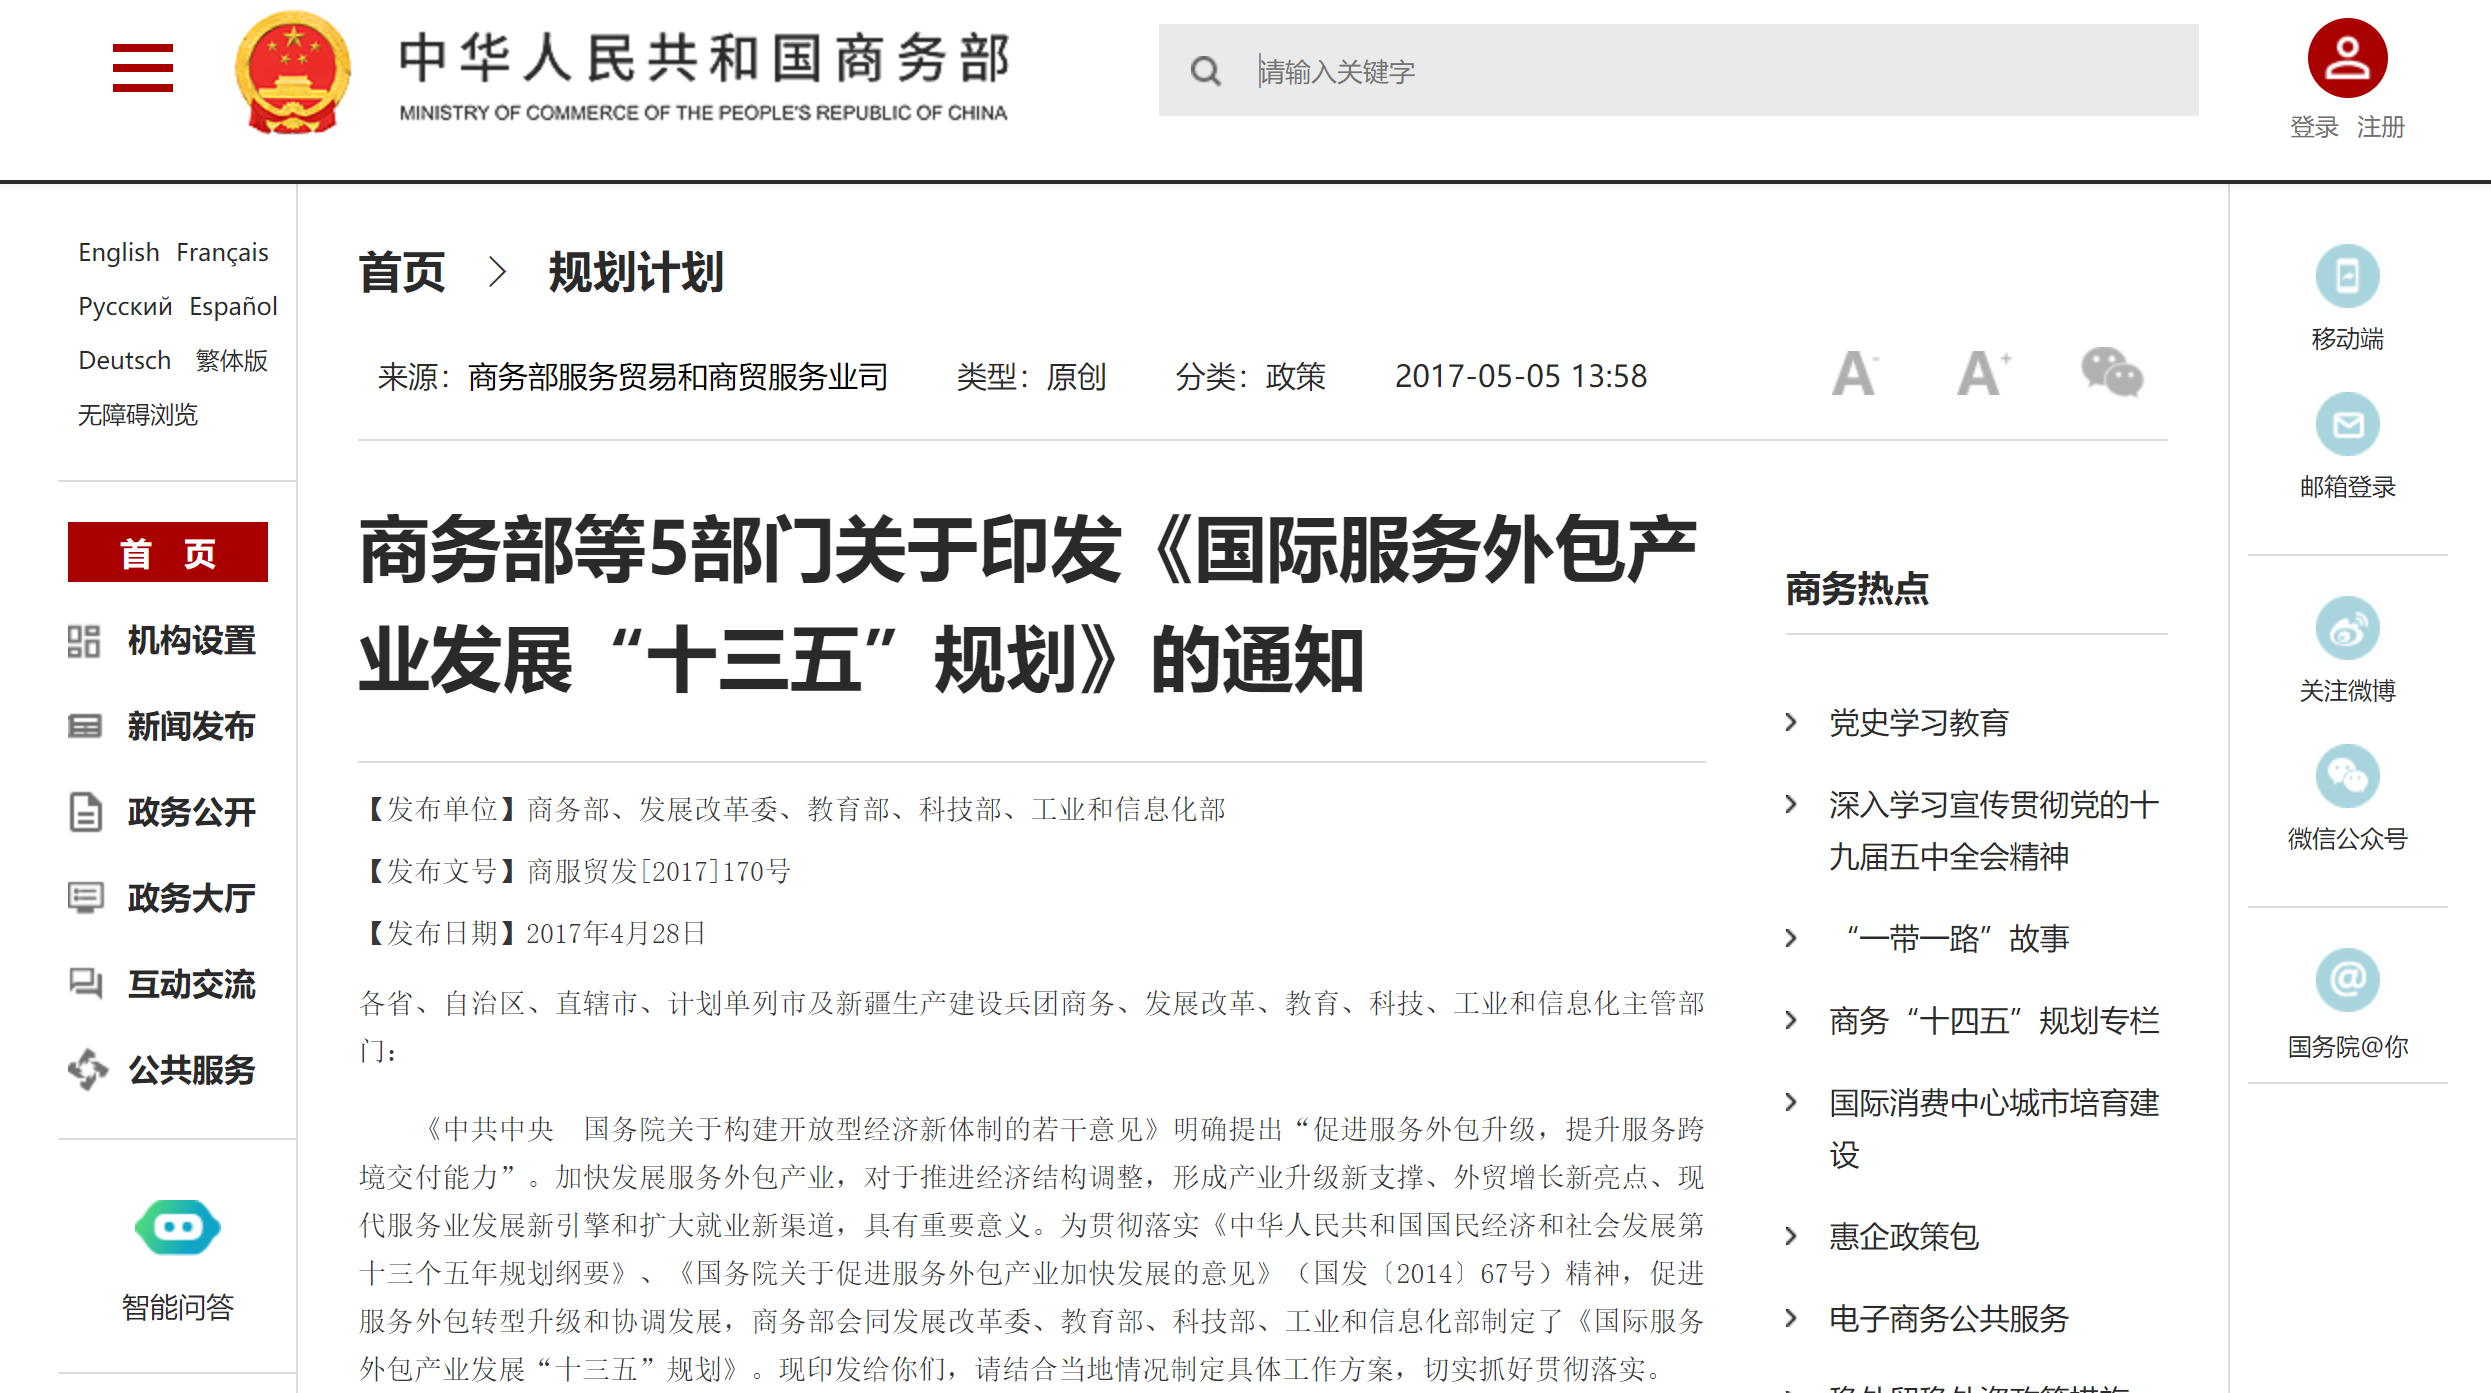Click the 注册 register link

click(x=2380, y=127)
